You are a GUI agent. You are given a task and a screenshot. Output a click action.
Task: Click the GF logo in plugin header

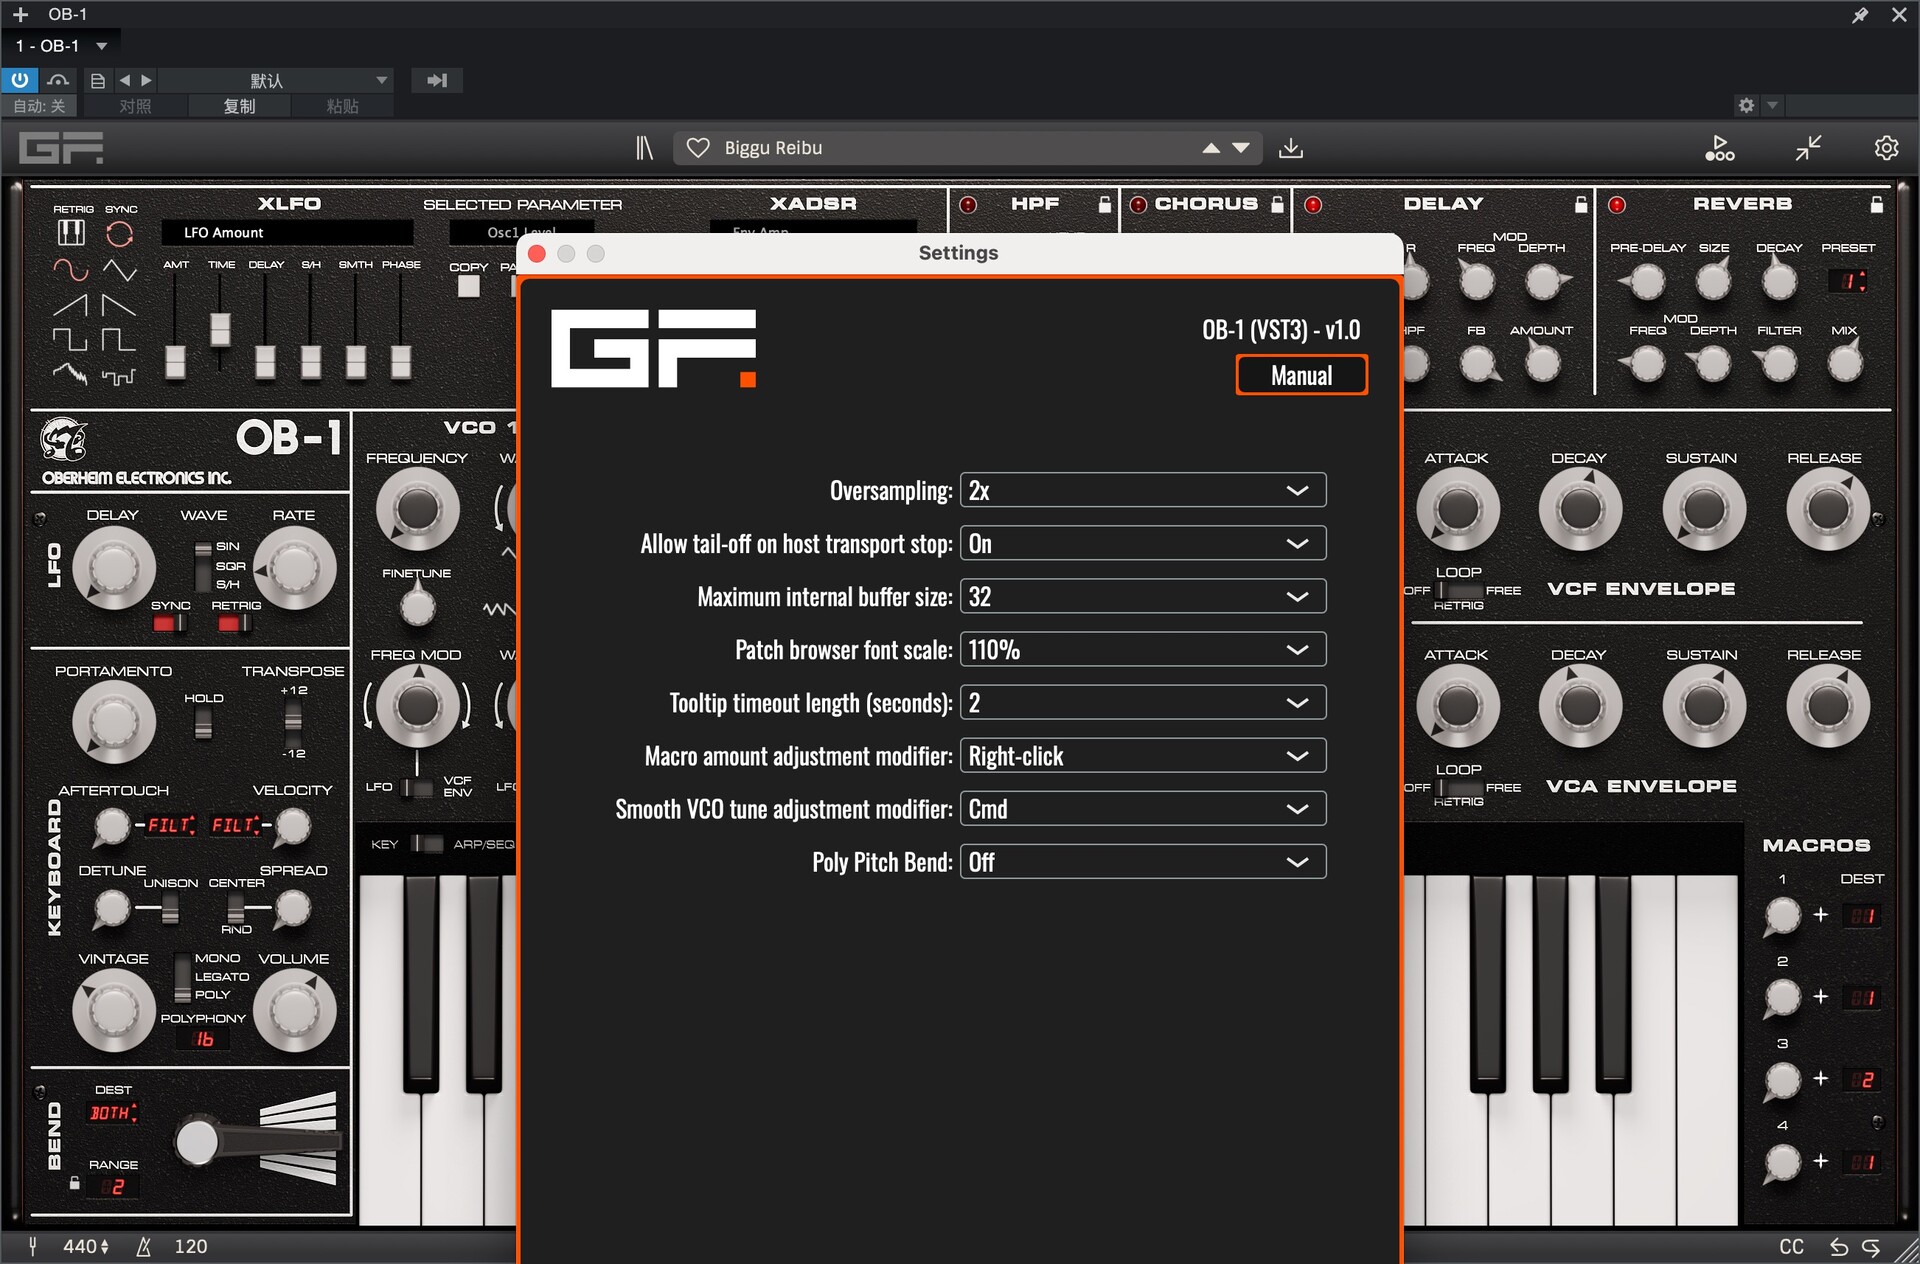(61, 148)
